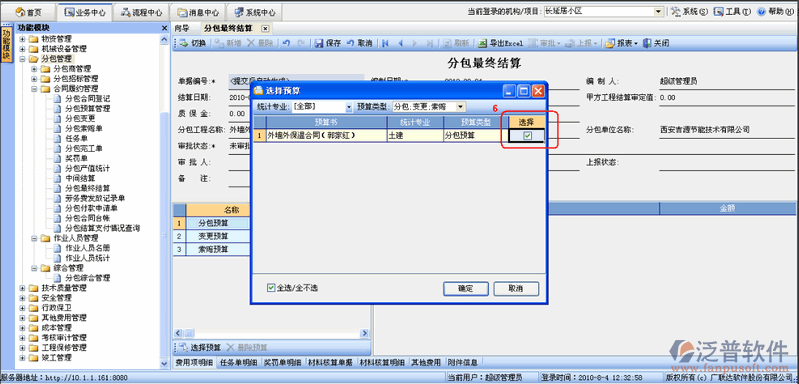The width and height of the screenshot is (799, 384).
Task: Click the 确定 button in dialog
Action: coord(466,289)
